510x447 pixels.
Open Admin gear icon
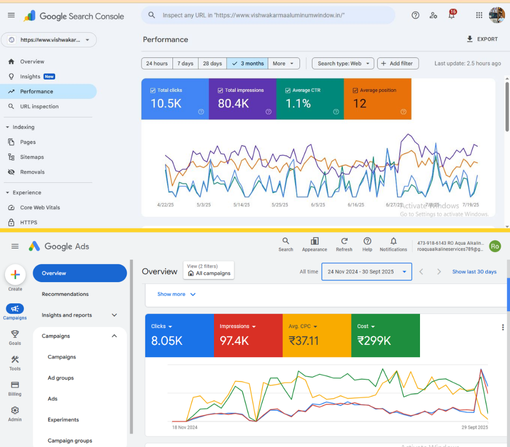pos(15,410)
